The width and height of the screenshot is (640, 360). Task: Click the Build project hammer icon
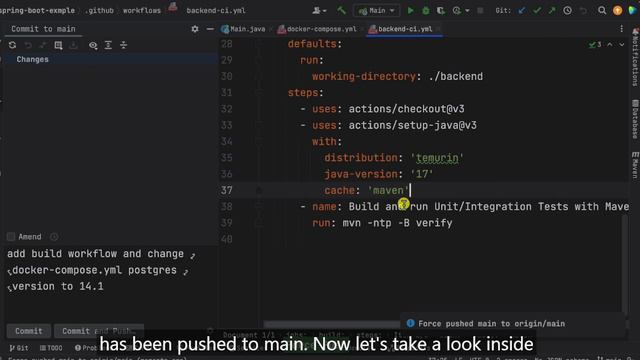tap(341, 10)
